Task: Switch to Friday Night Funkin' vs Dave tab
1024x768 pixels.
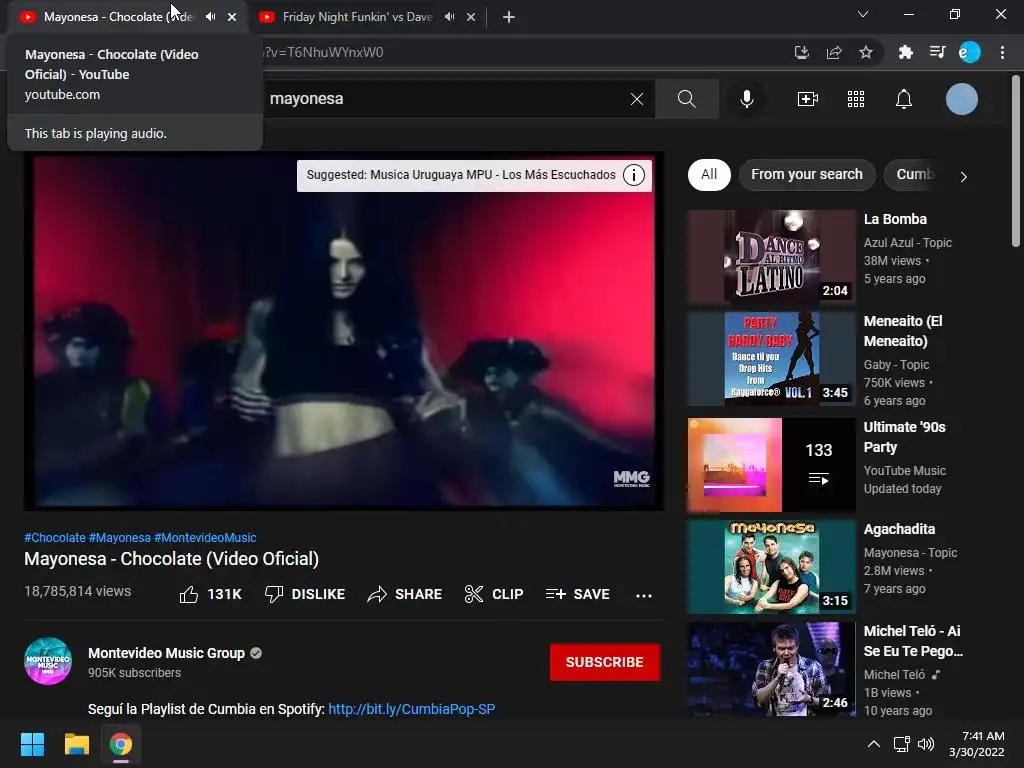Action: click(357, 17)
